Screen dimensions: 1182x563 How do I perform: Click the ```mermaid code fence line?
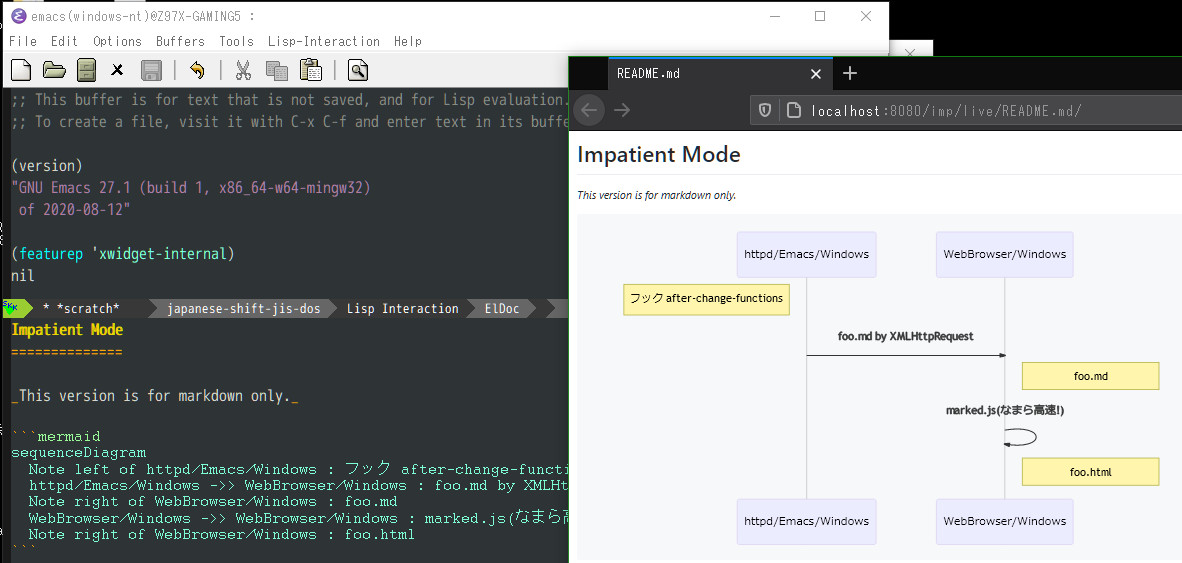(x=56, y=436)
